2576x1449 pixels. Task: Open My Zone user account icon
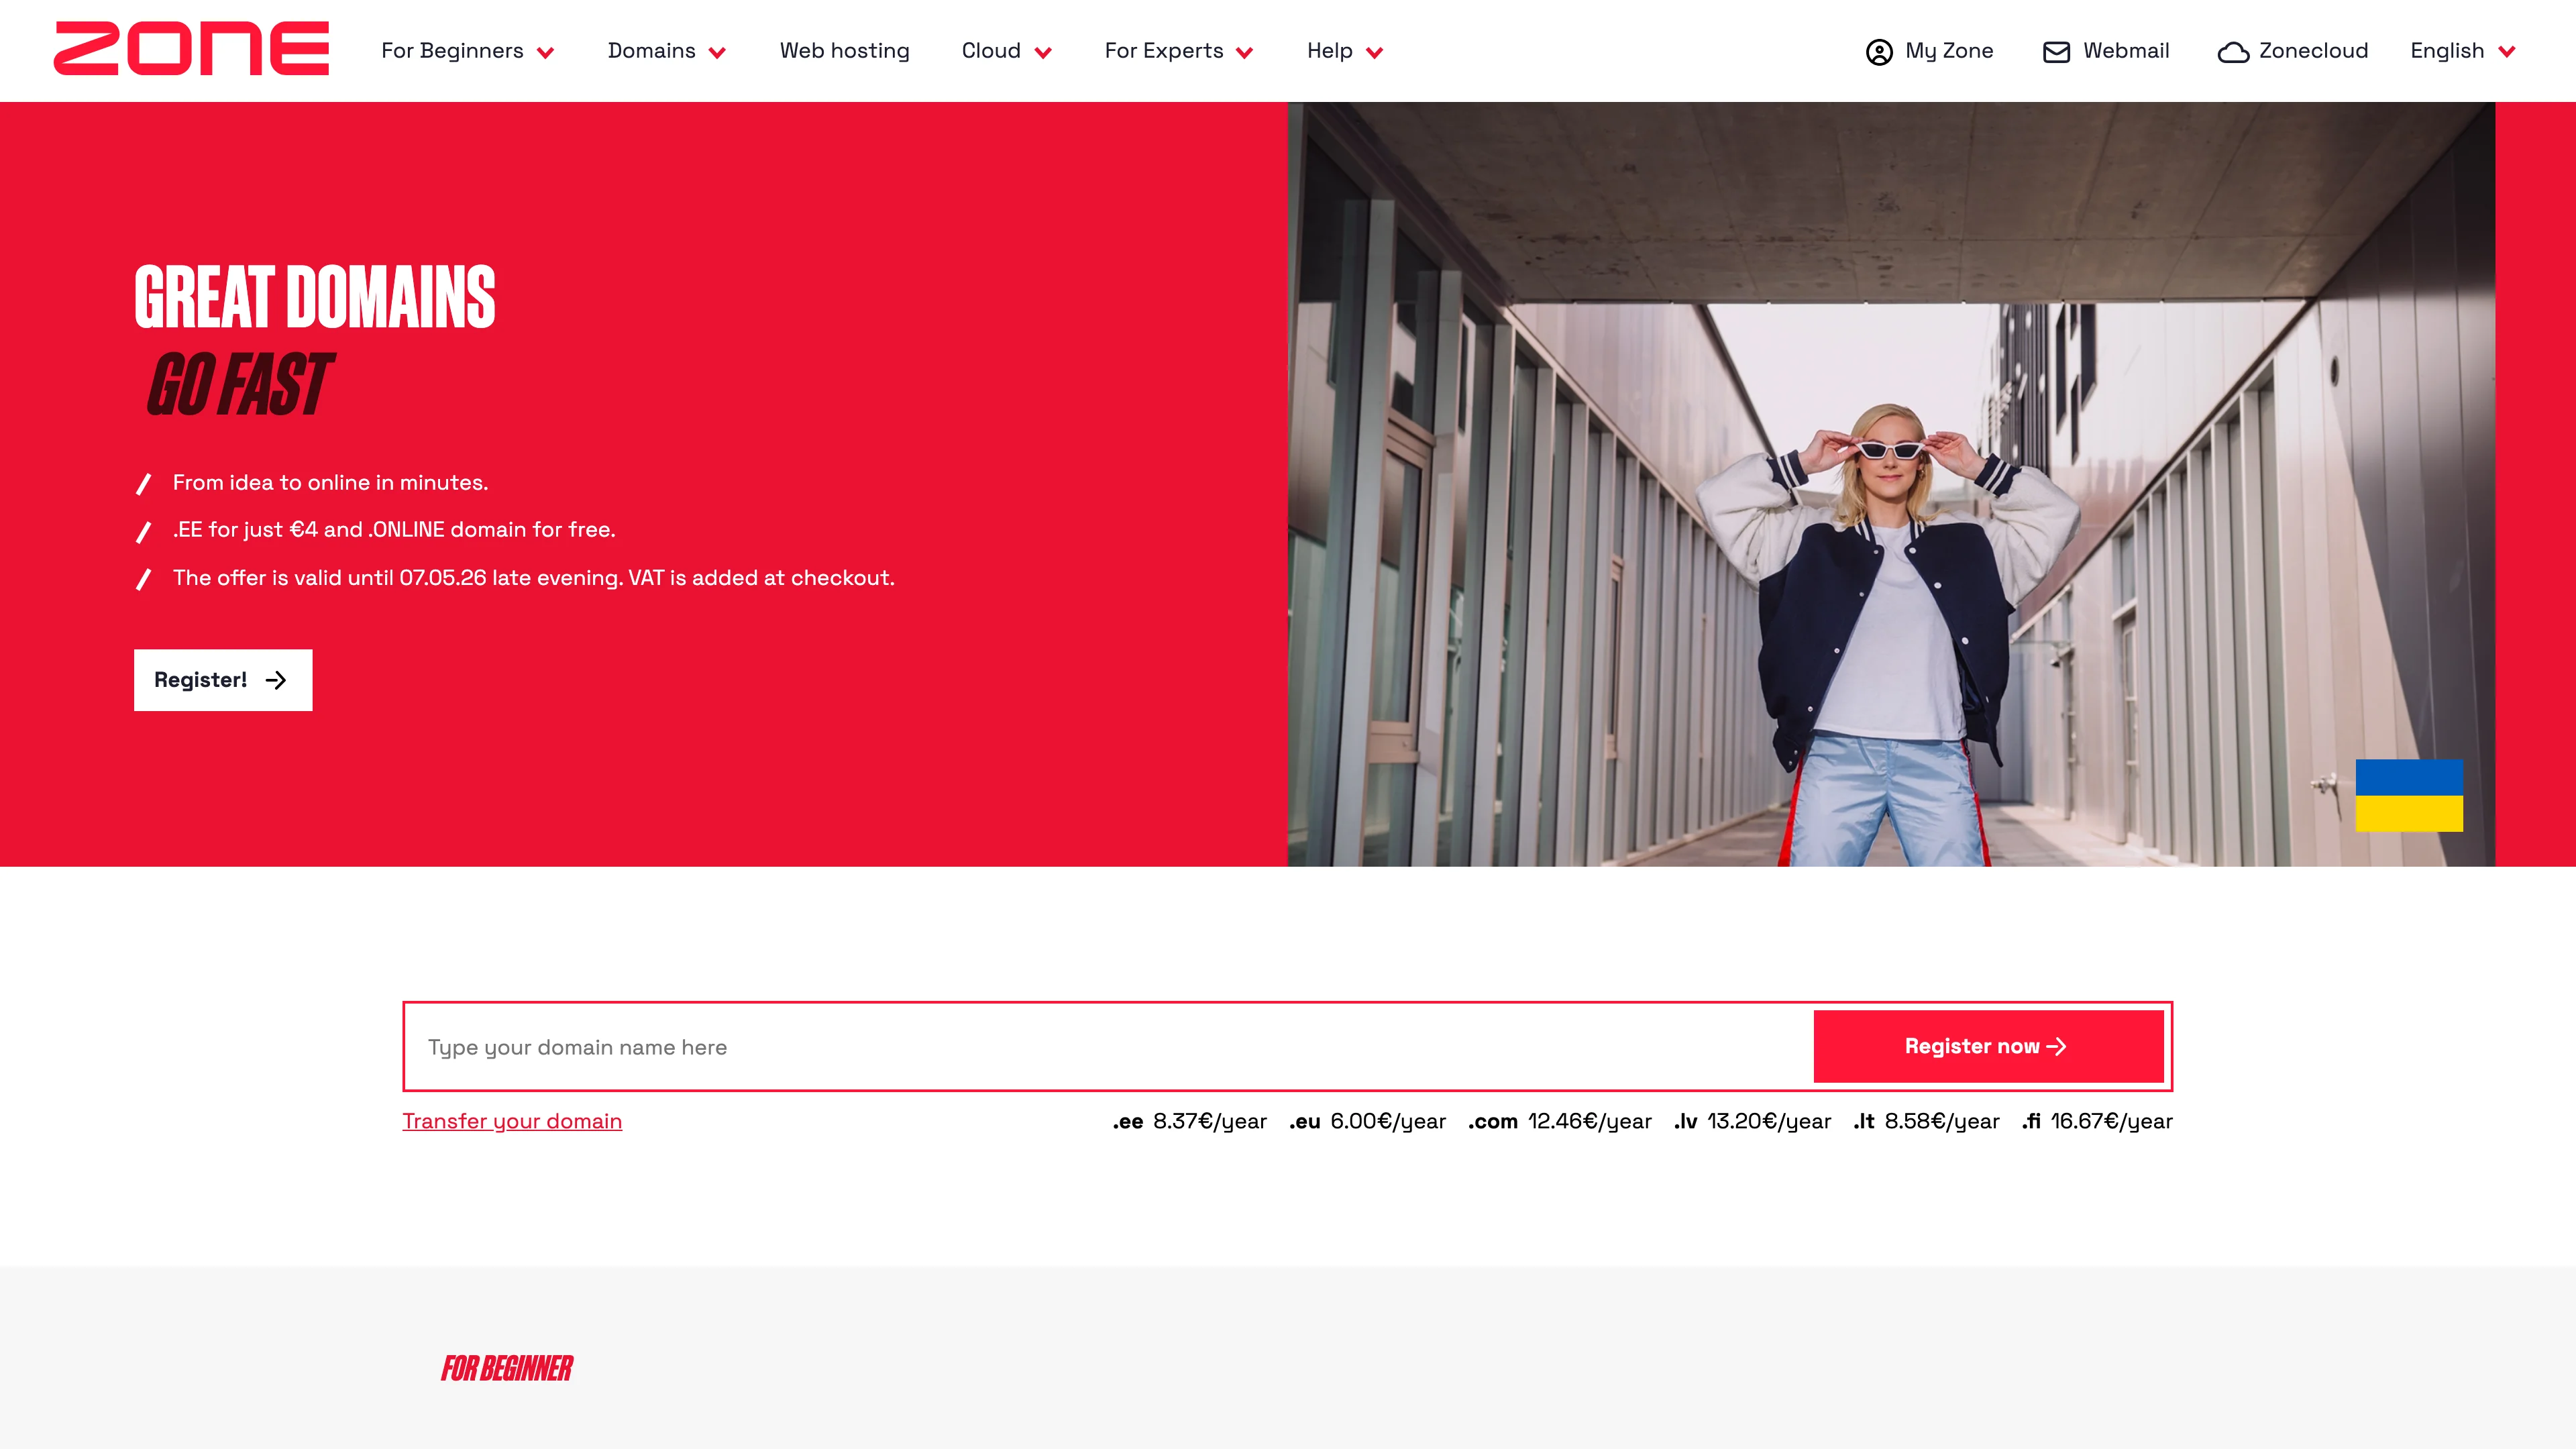pos(1879,52)
